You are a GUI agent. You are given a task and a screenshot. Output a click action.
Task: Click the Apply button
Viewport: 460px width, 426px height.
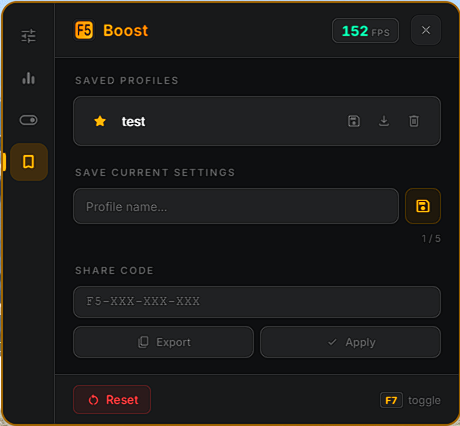pyautogui.click(x=350, y=342)
